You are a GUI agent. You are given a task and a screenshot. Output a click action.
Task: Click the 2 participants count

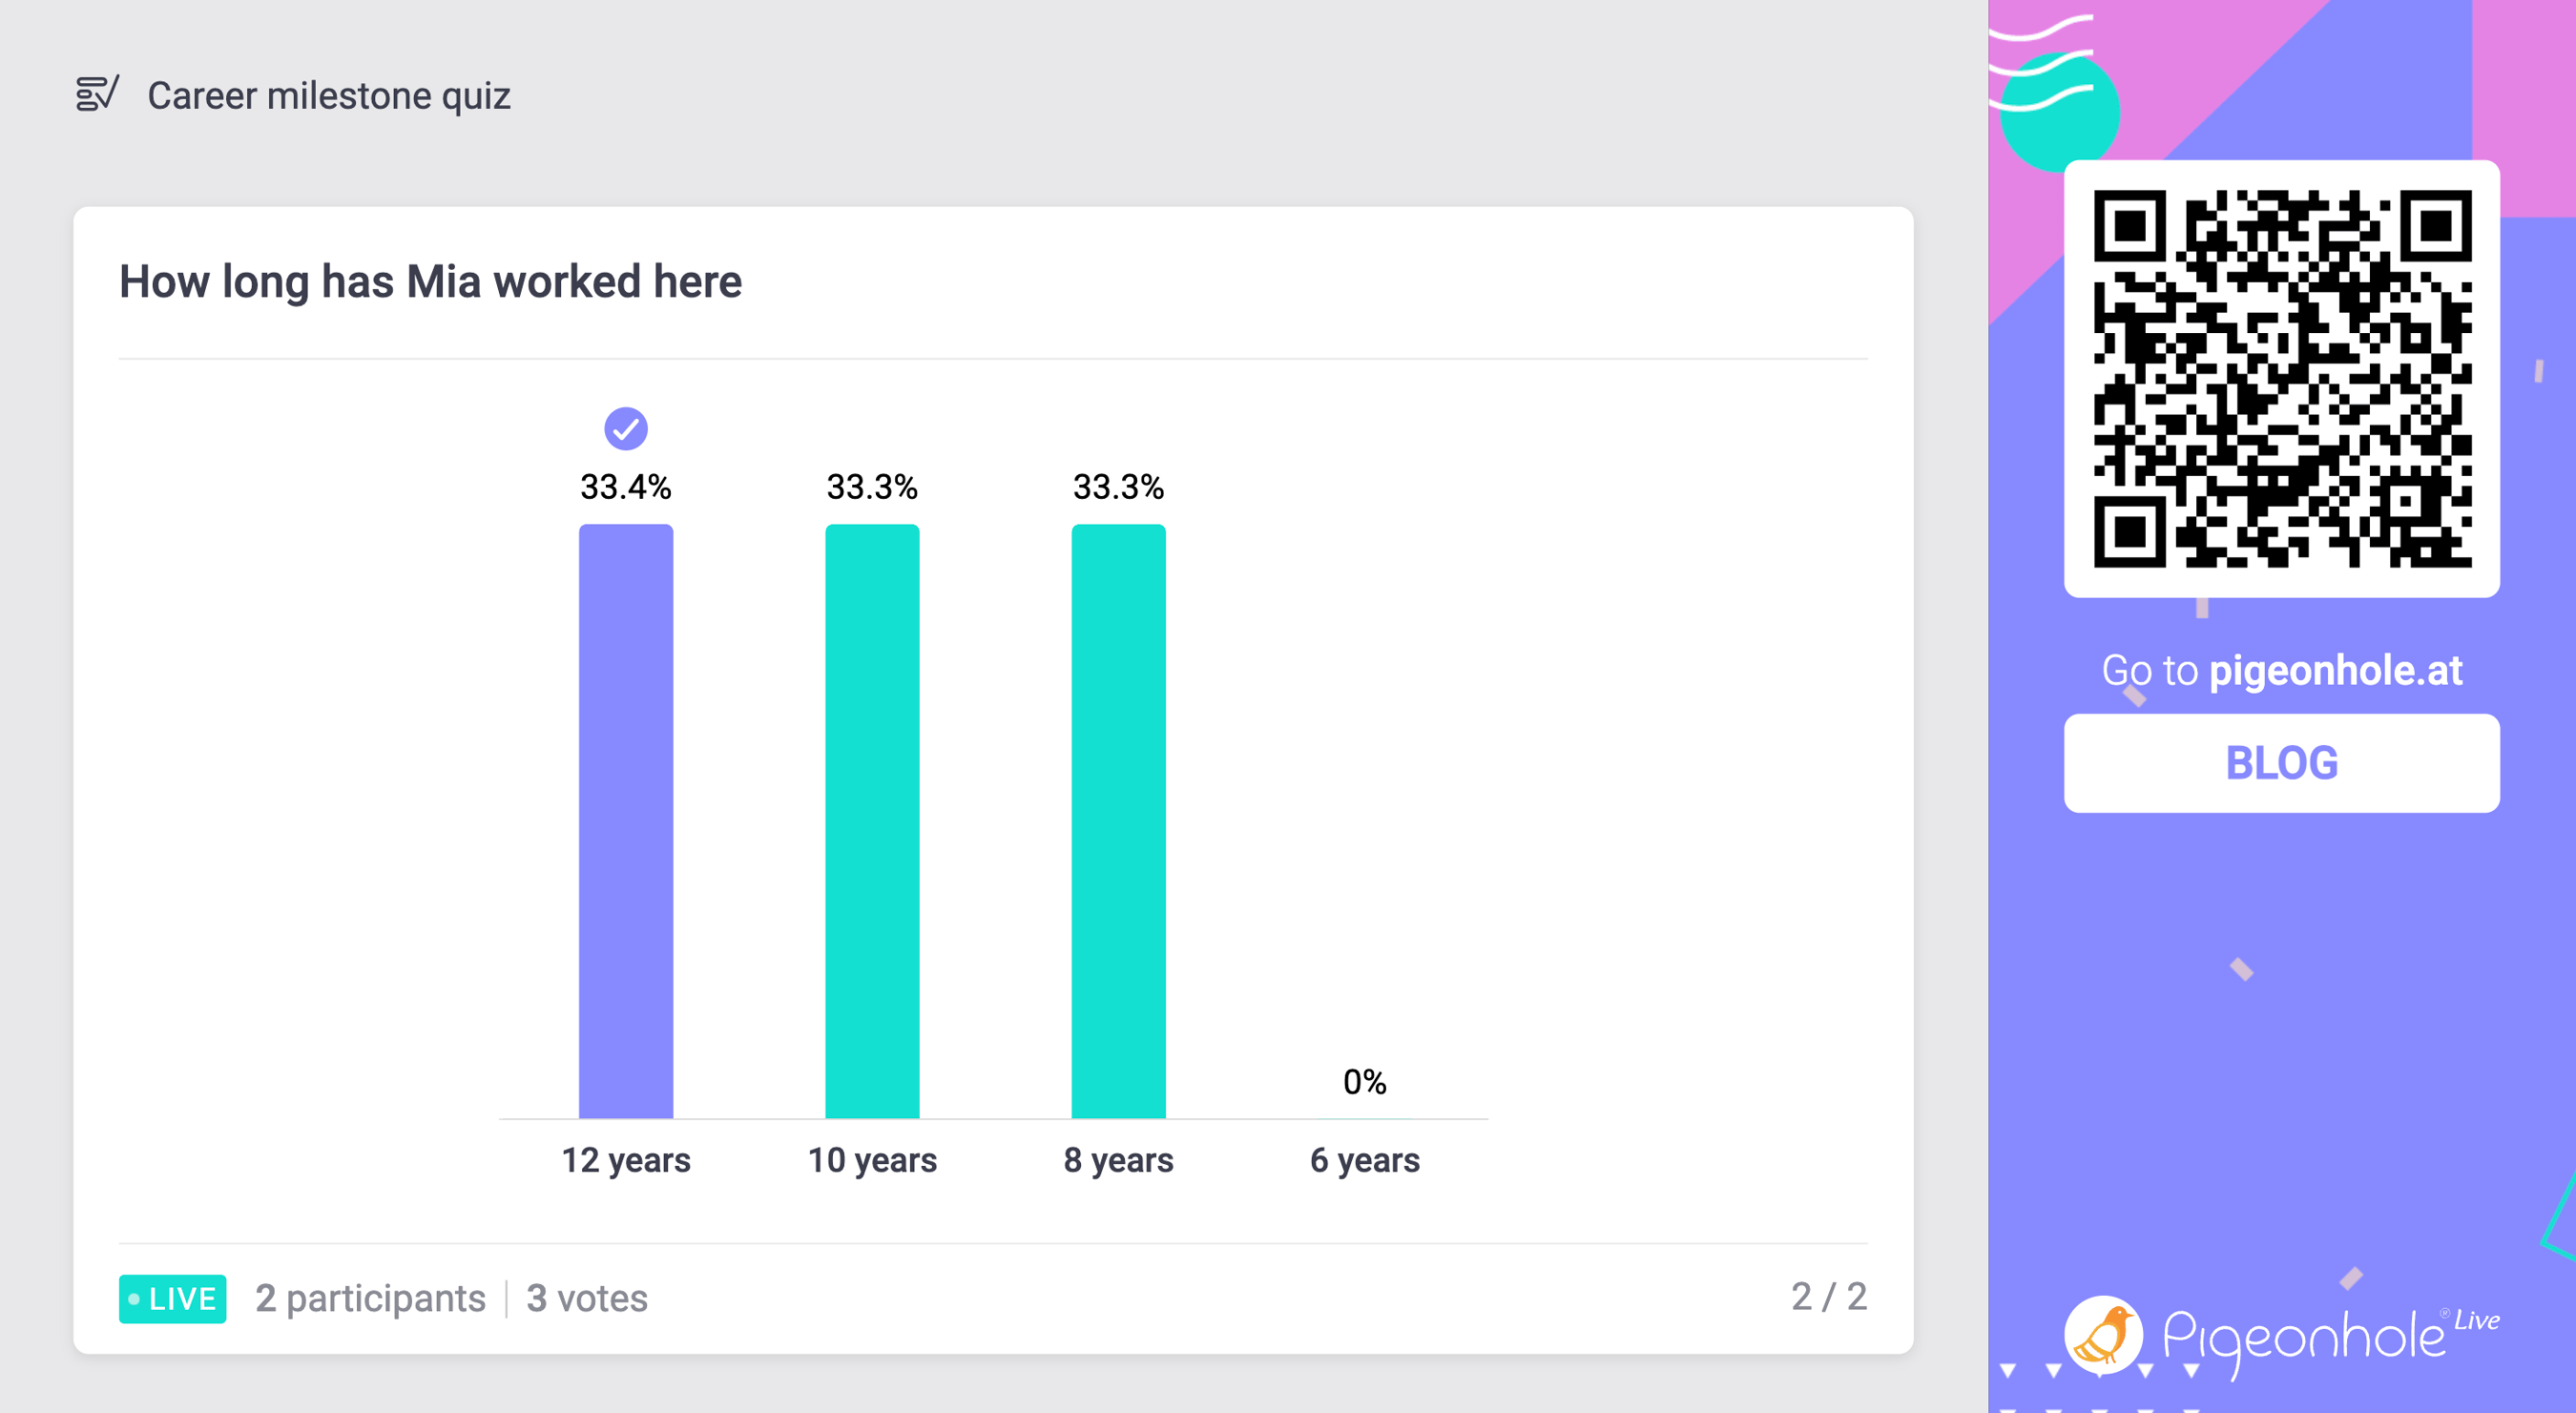pos(370,1298)
